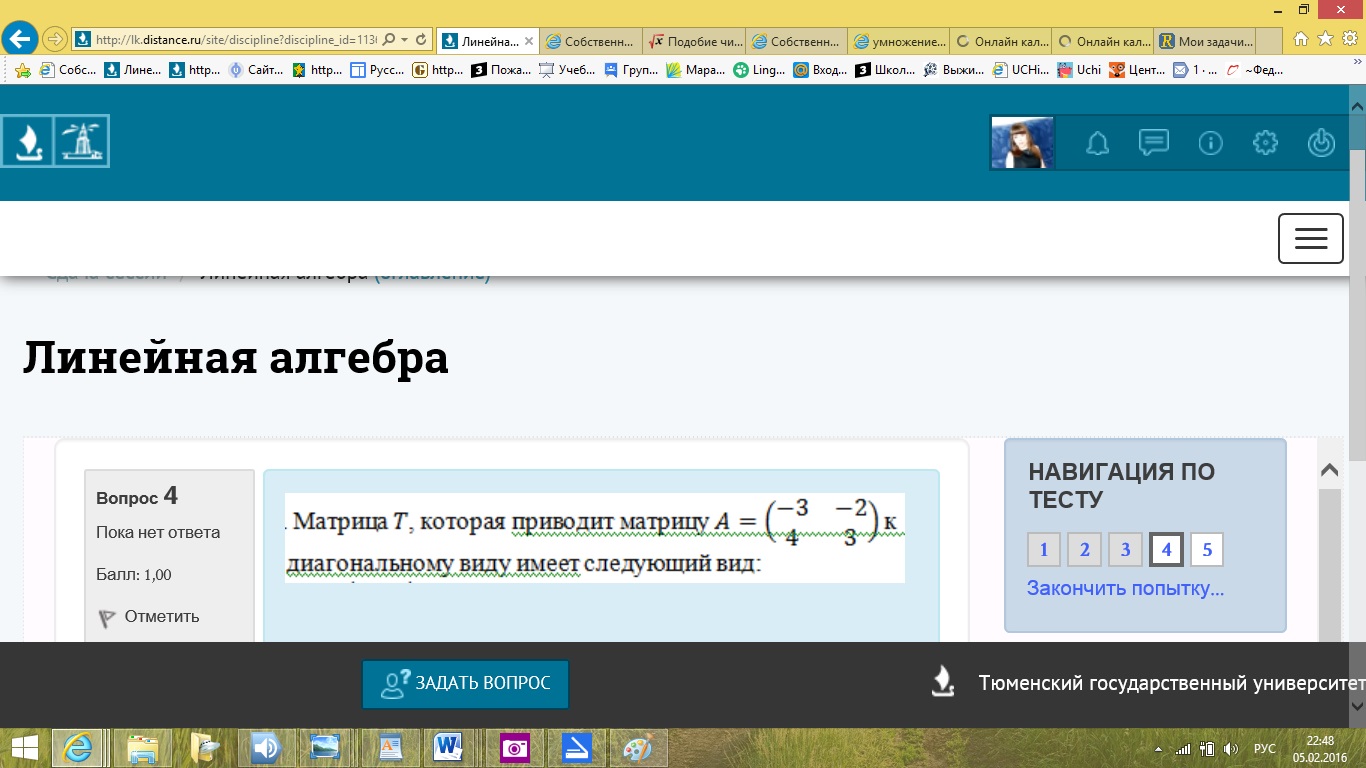This screenshot has height=768, width=1366.
Task: Click the info circle icon in header
Action: click(x=1210, y=143)
